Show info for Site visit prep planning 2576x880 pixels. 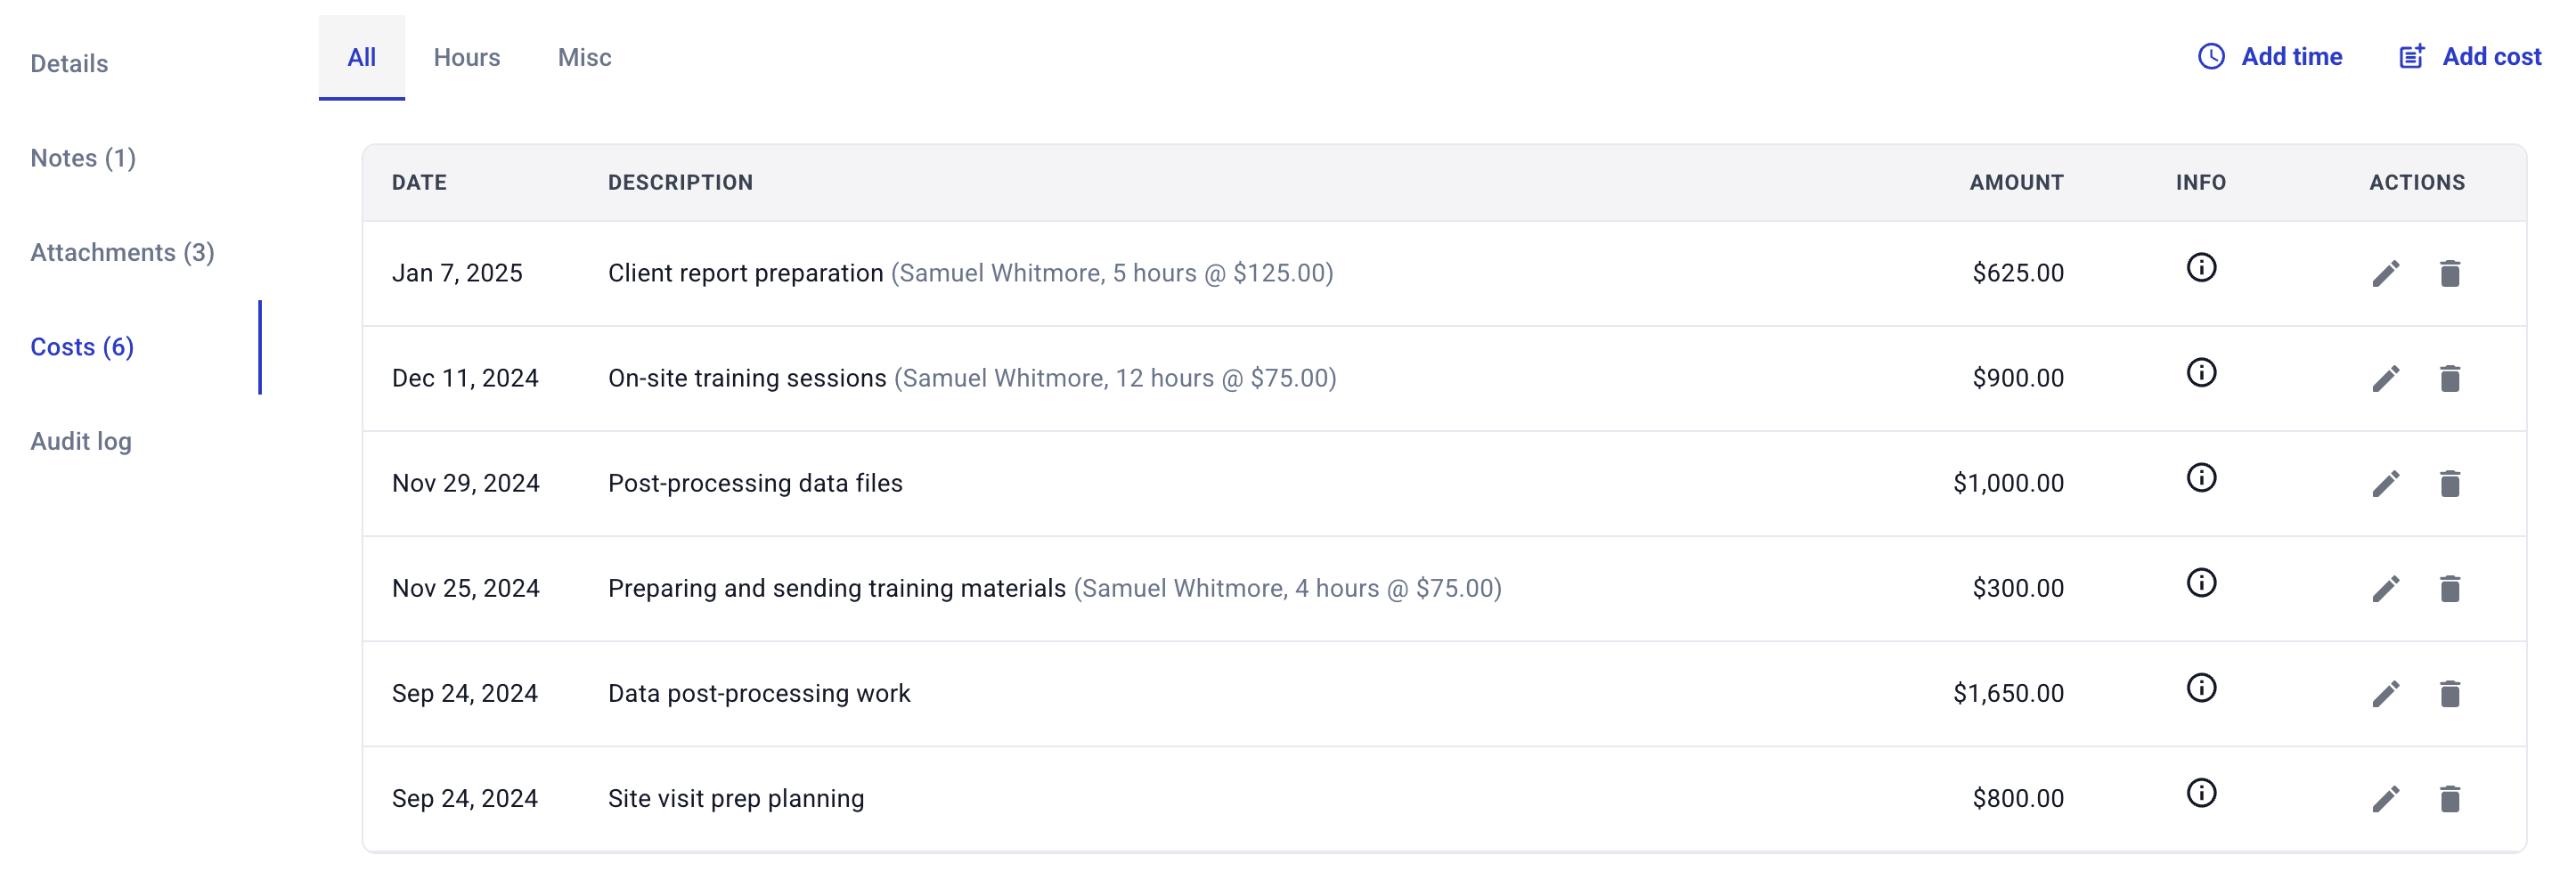click(2200, 793)
